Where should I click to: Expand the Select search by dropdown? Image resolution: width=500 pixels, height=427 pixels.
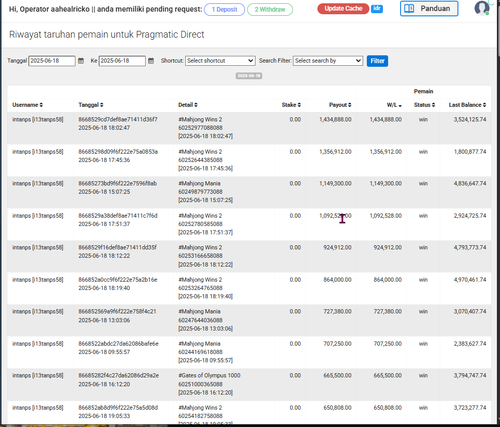point(328,61)
